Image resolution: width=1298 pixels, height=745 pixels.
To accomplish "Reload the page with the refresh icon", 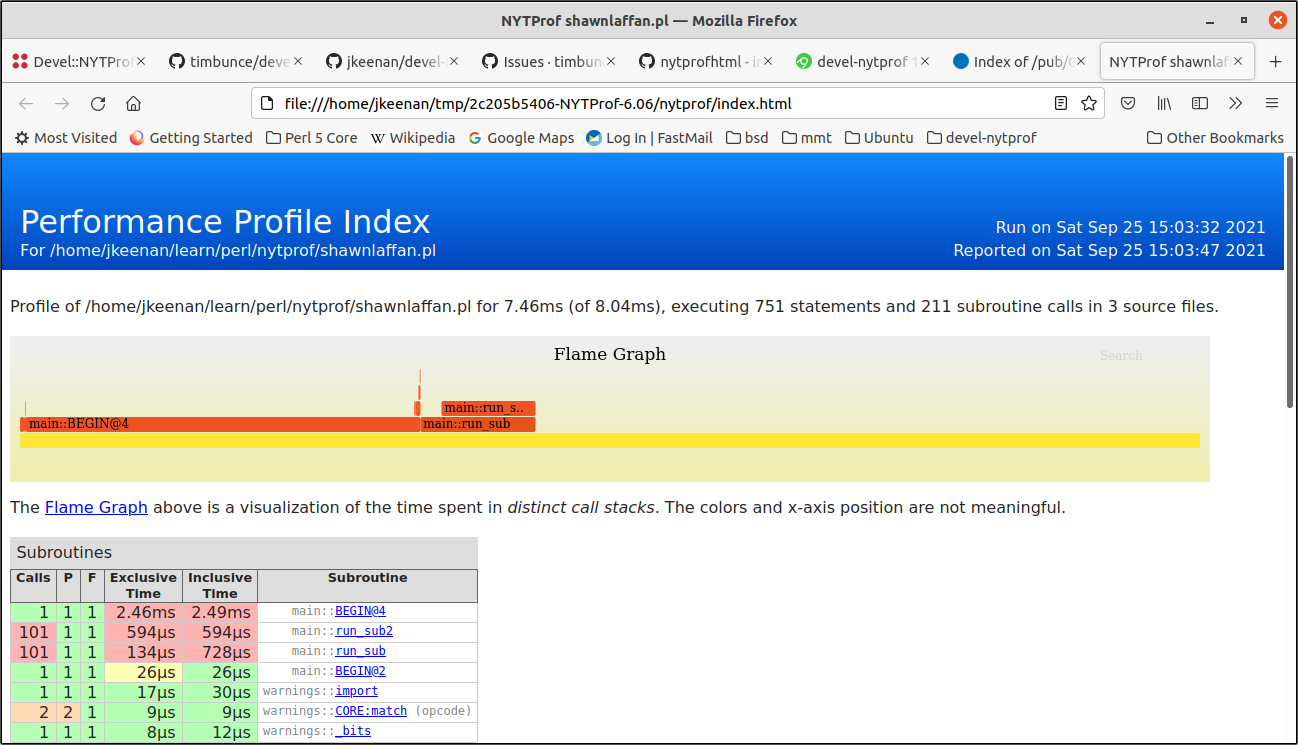I will [x=98, y=103].
